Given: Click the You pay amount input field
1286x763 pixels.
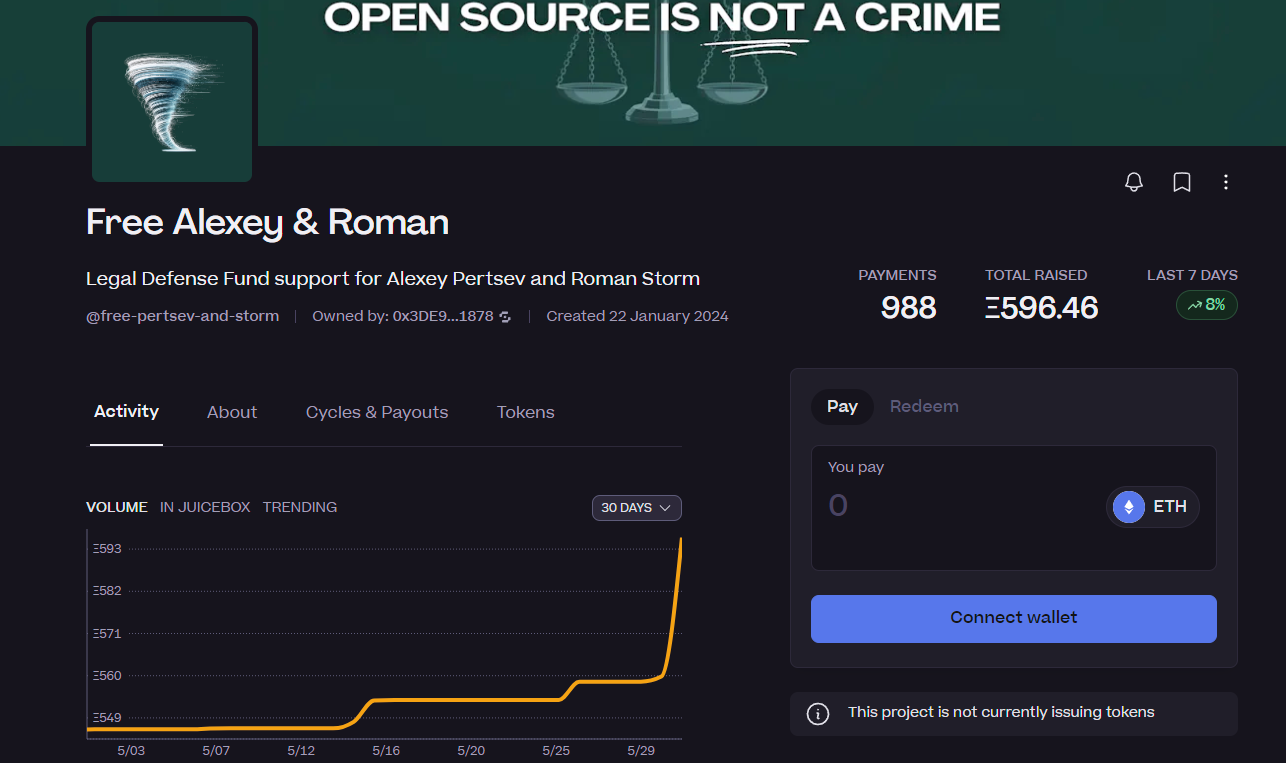Looking at the screenshot, I should (x=960, y=506).
